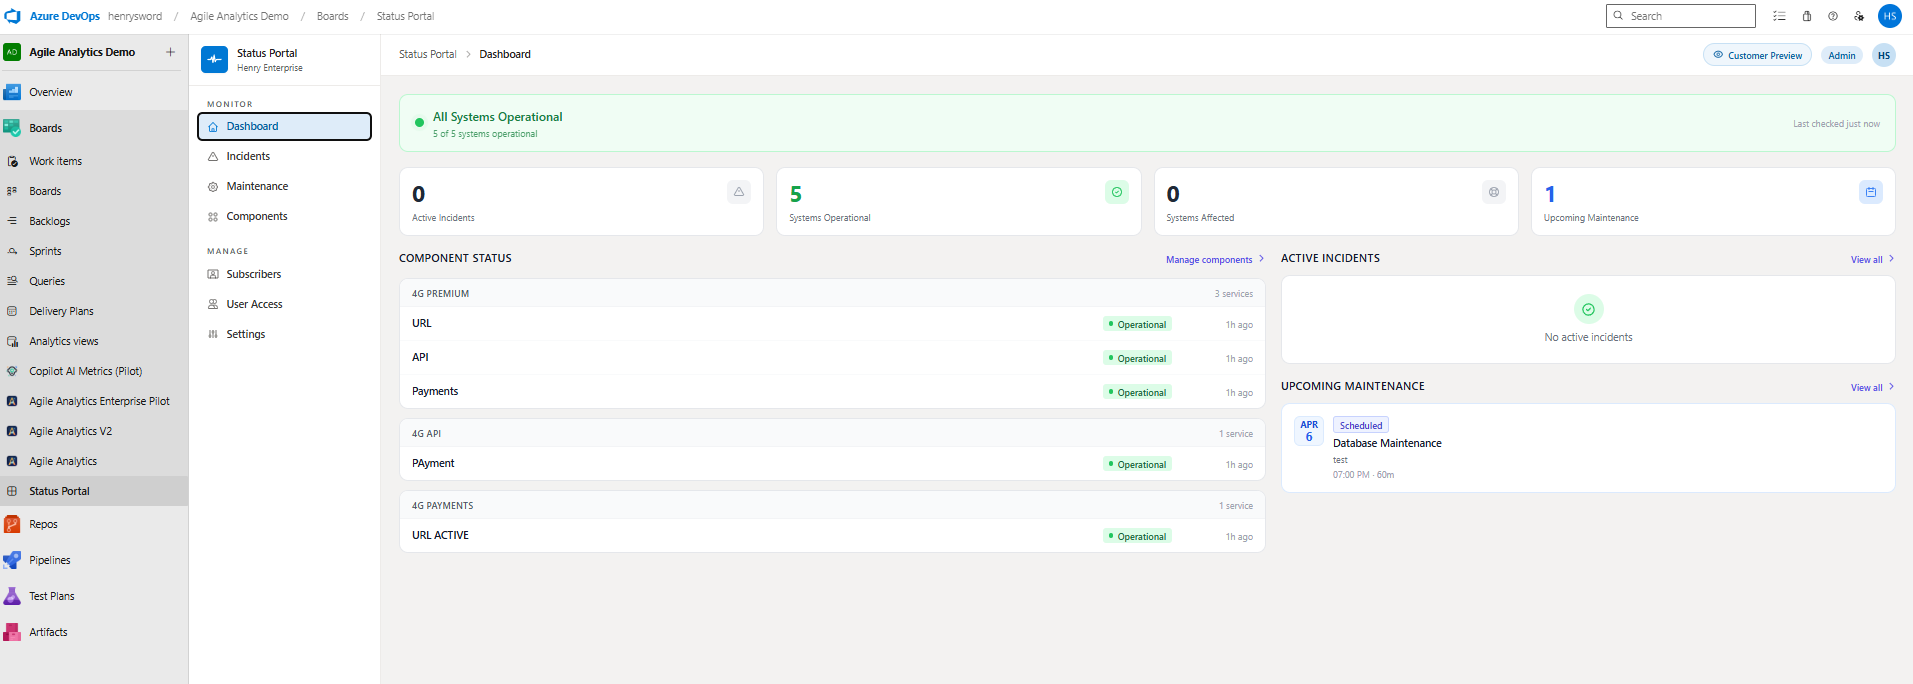Click the PAyment component row under 4G API
This screenshot has width=1913, height=684.
pyautogui.click(x=832, y=464)
